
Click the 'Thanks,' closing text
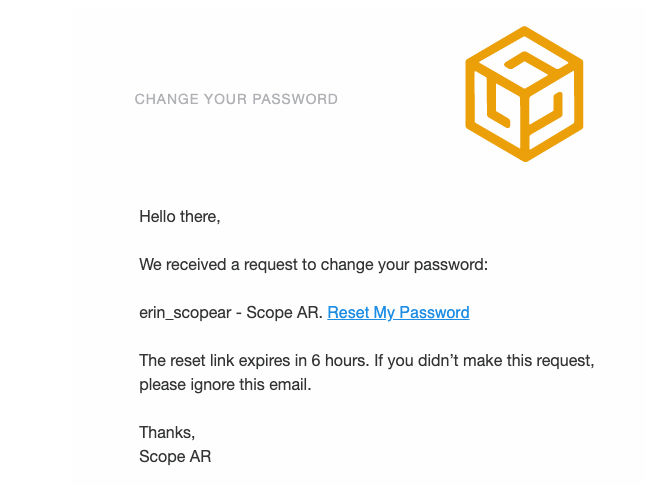167,433
